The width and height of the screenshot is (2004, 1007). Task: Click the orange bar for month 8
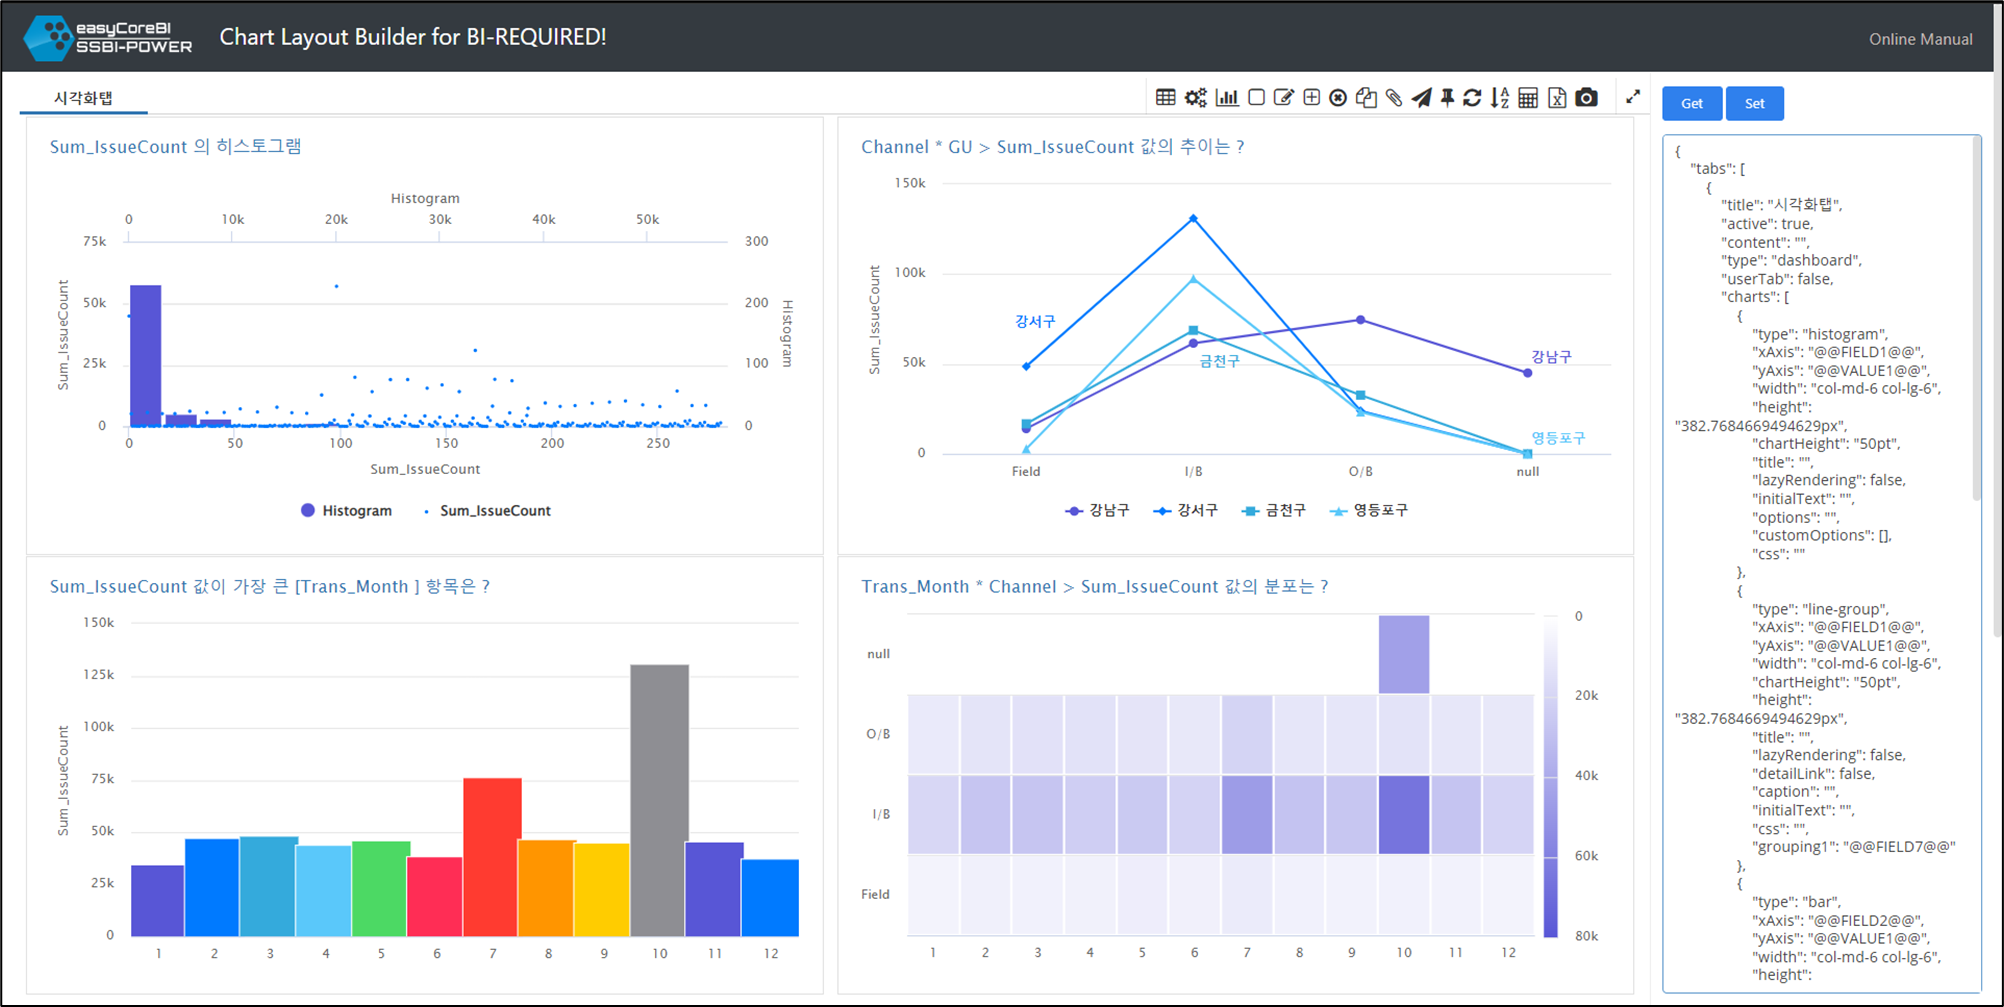point(547,888)
